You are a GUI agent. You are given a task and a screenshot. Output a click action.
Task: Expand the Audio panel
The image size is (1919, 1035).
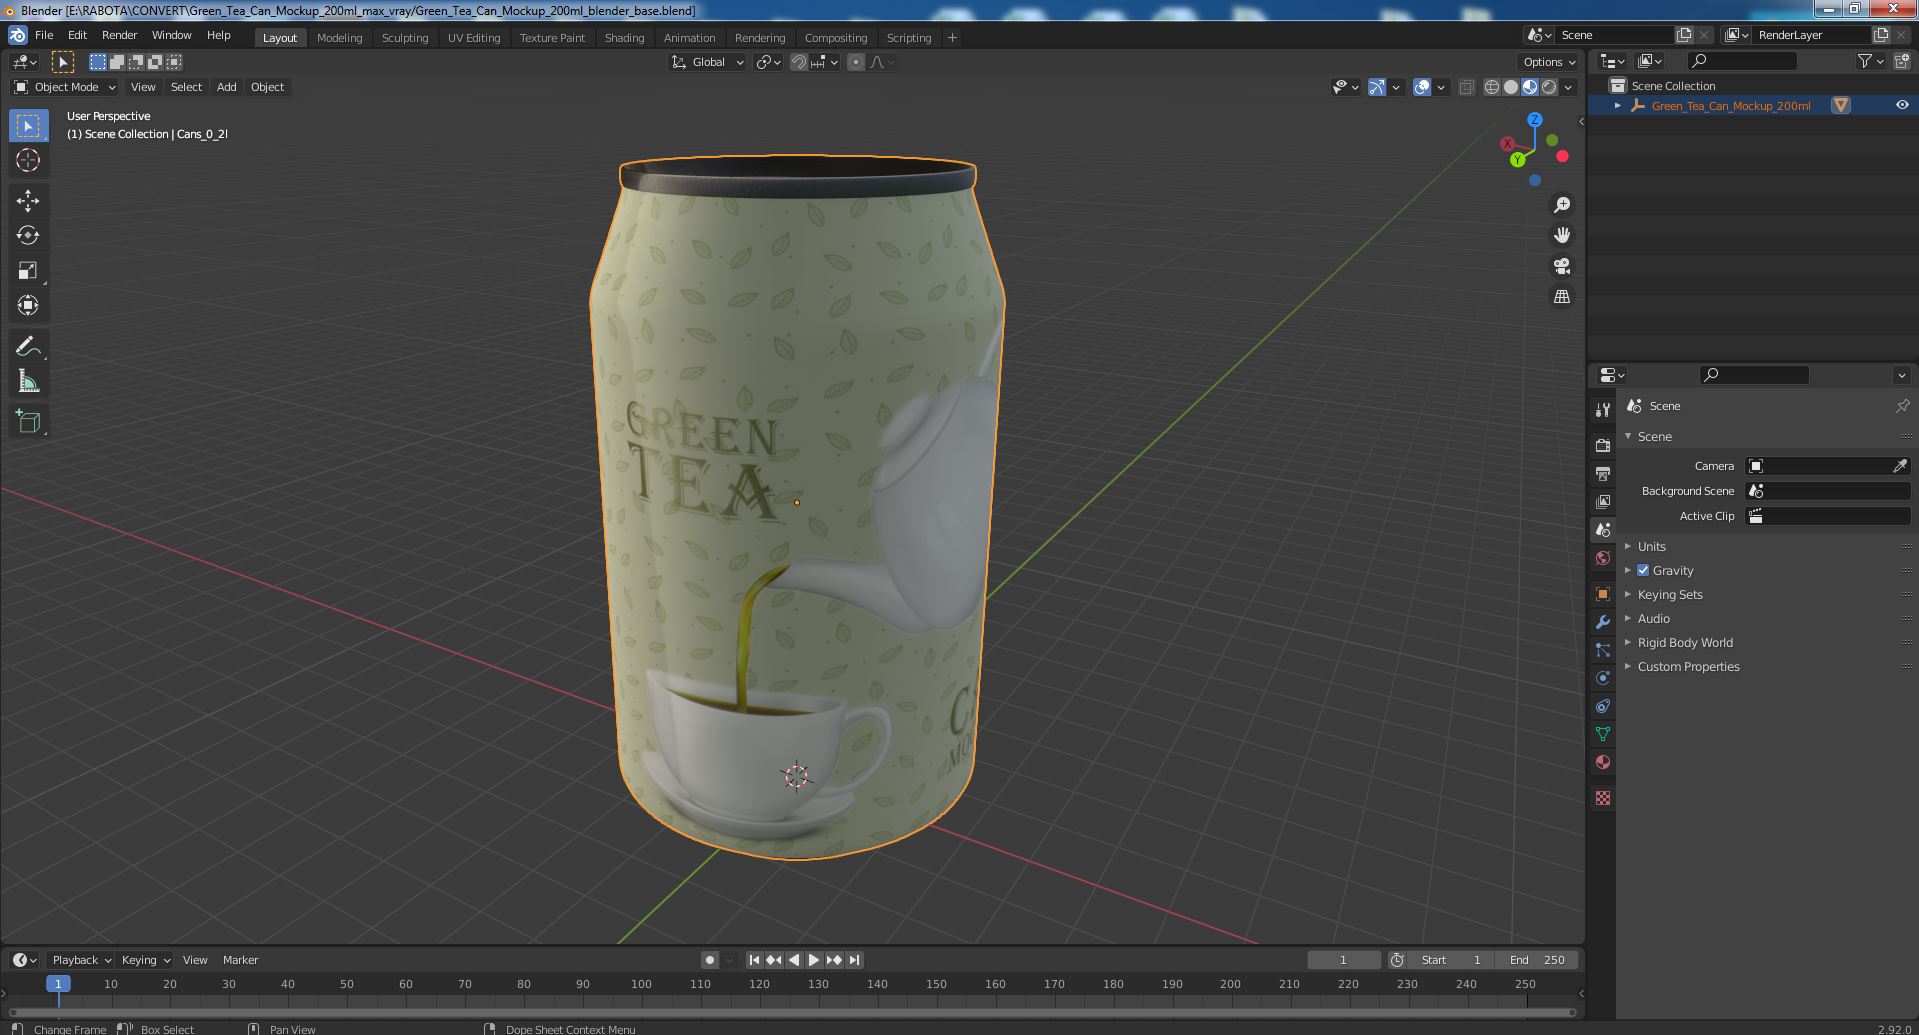[x=1653, y=618]
